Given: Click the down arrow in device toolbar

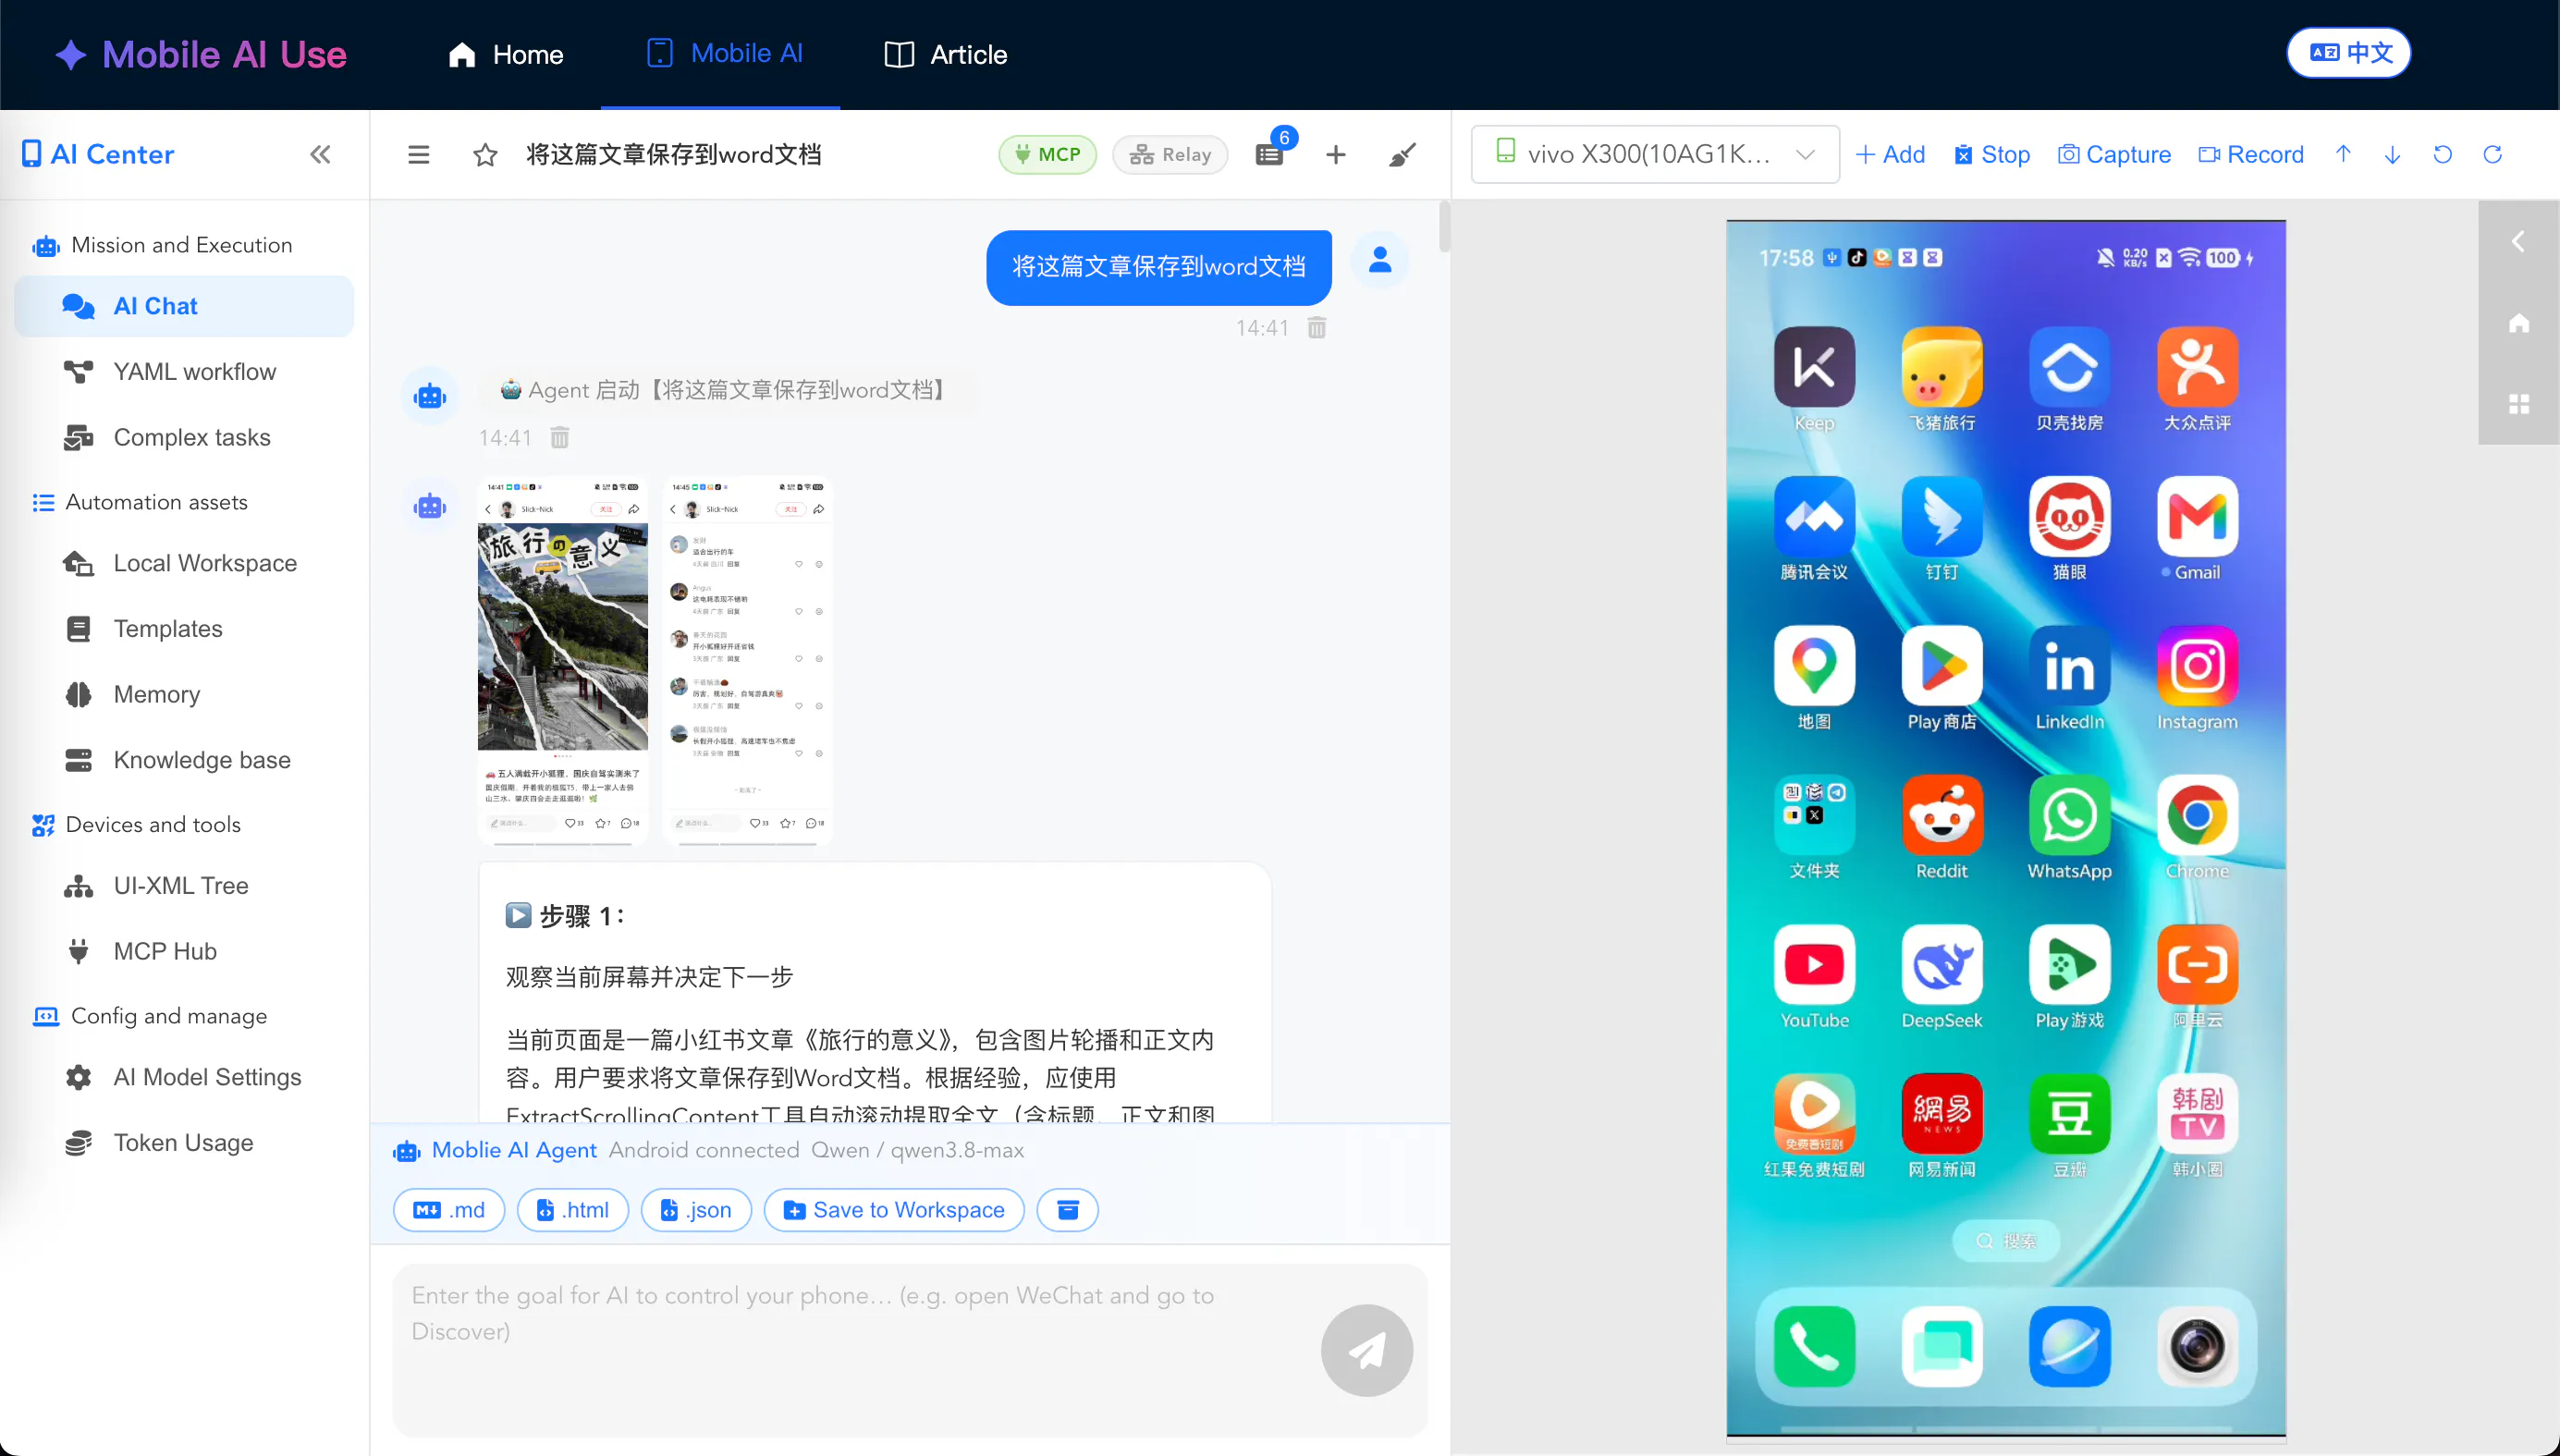Looking at the screenshot, I should [x=2392, y=154].
